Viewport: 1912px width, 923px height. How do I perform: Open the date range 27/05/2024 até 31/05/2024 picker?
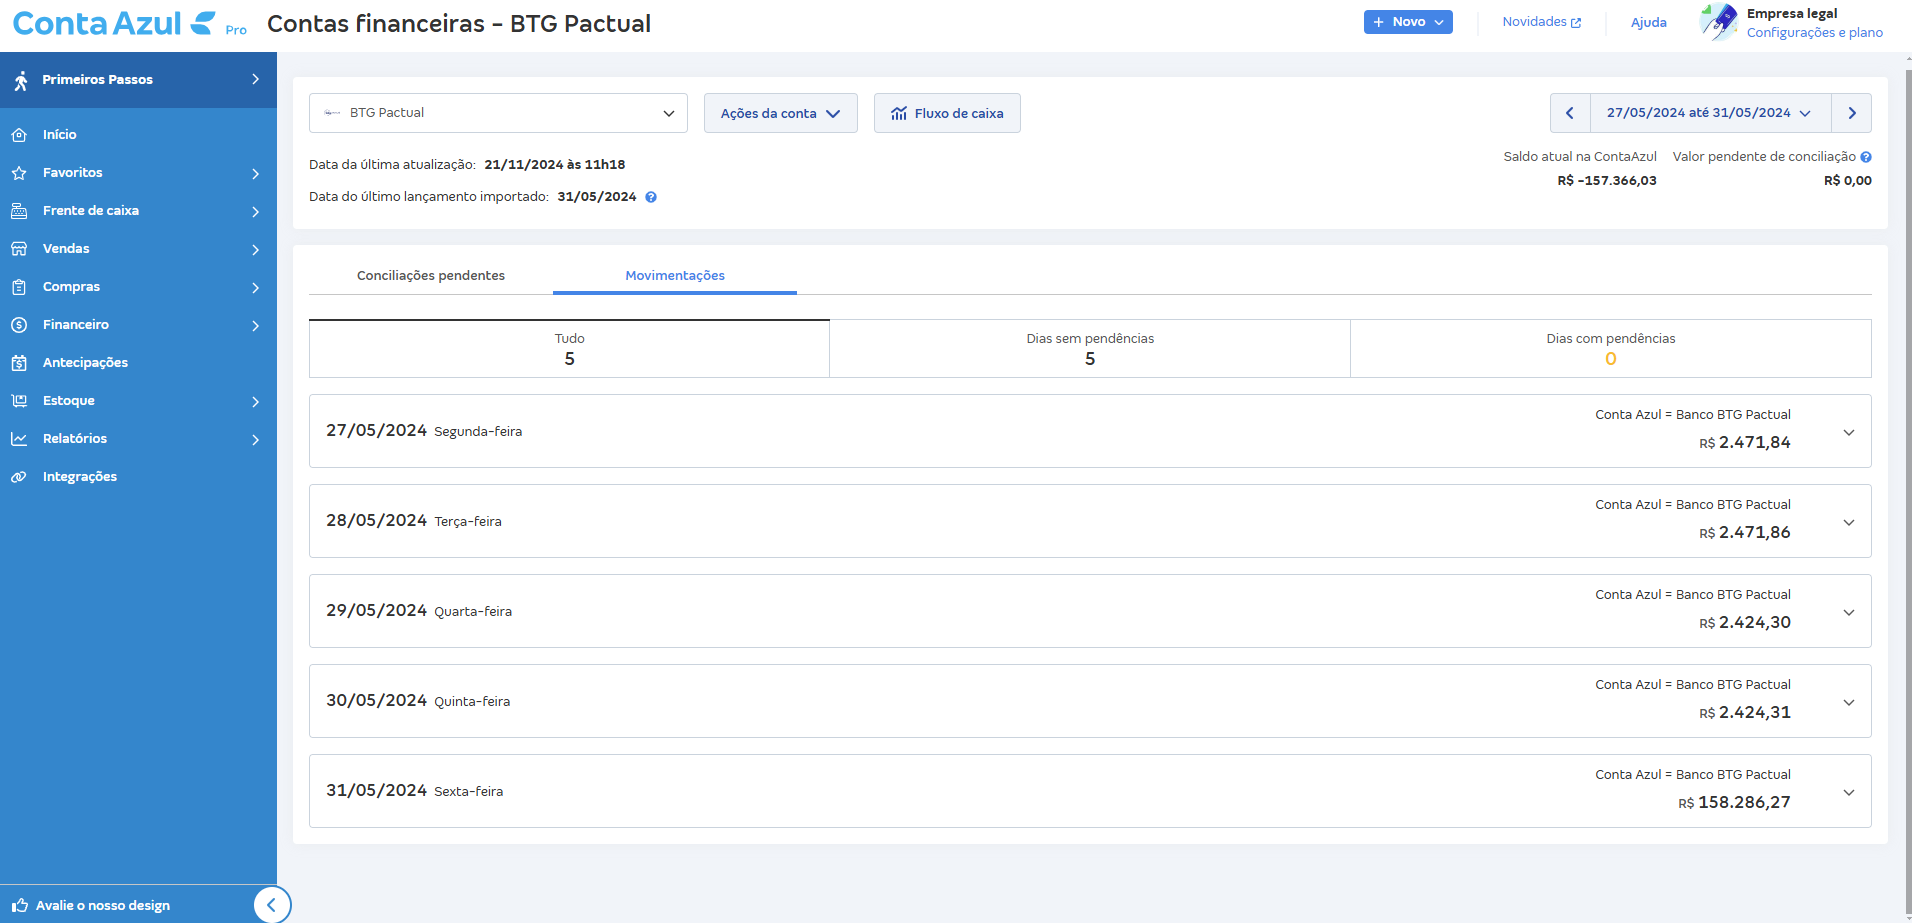click(1708, 113)
